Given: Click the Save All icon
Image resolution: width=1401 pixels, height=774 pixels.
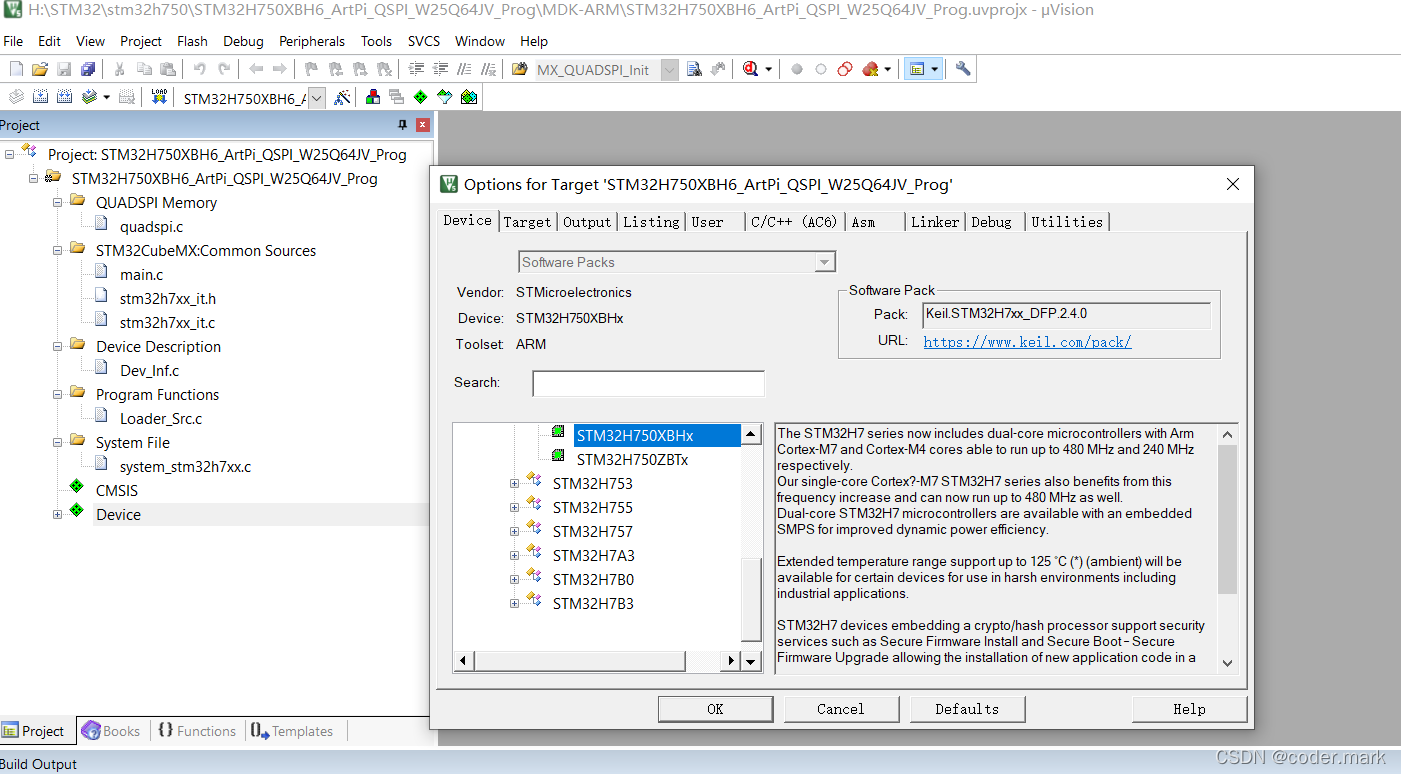Looking at the screenshot, I should pyautogui.click(x=88, y=69).
